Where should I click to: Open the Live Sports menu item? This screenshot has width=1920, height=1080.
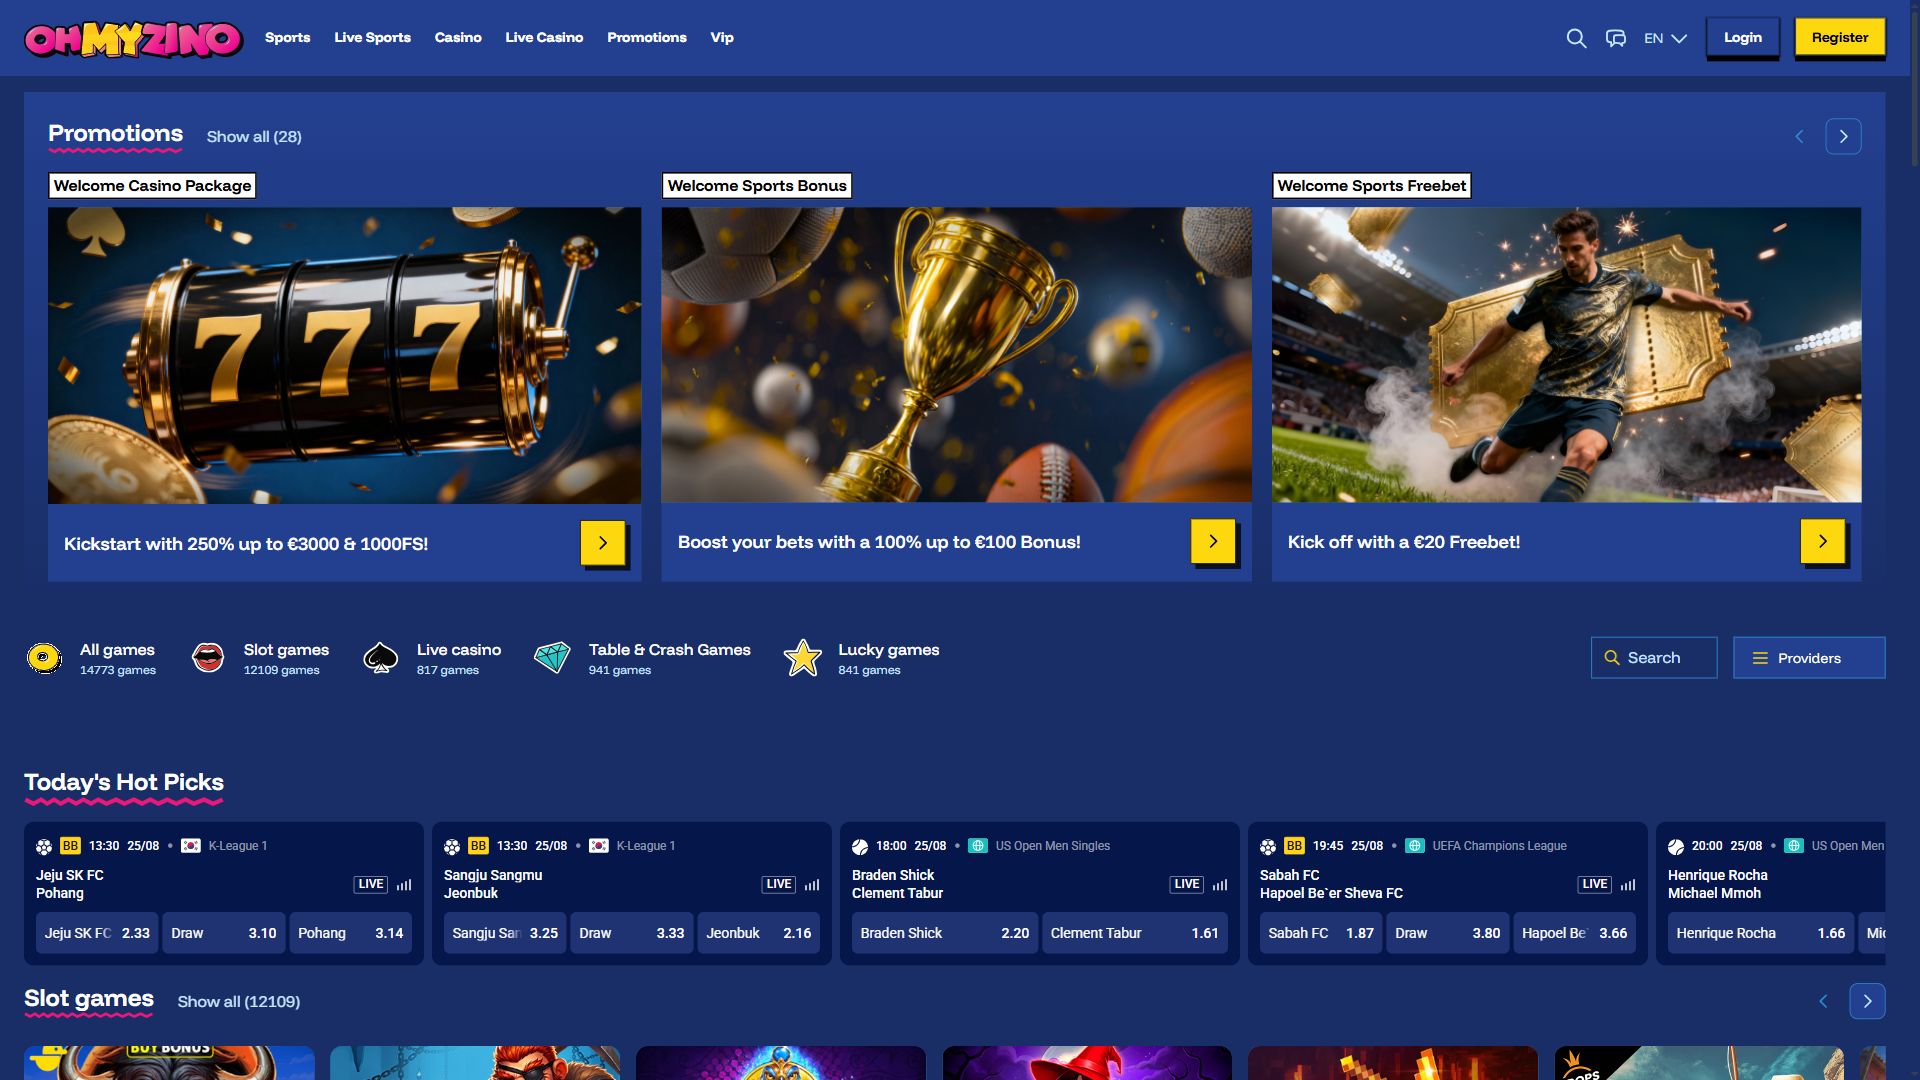(372, 38)
